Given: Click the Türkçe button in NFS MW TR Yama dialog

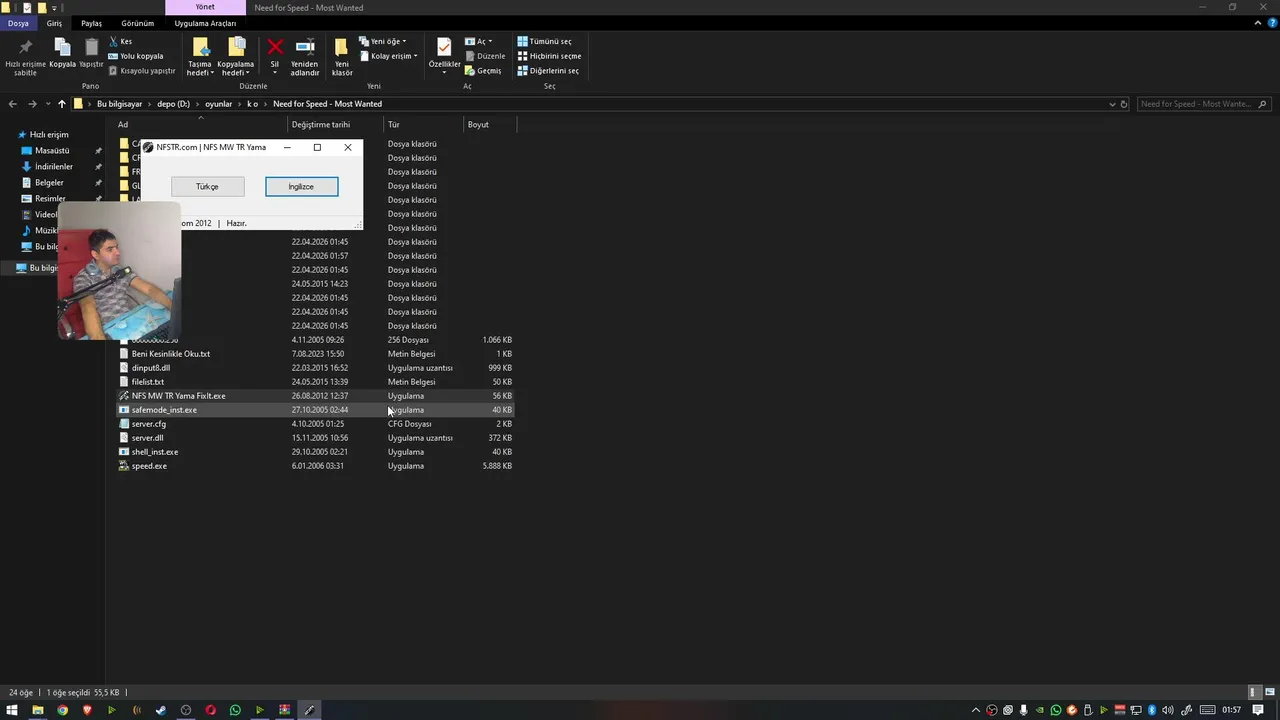Looking at the screenshot, I should click(207, 187).
